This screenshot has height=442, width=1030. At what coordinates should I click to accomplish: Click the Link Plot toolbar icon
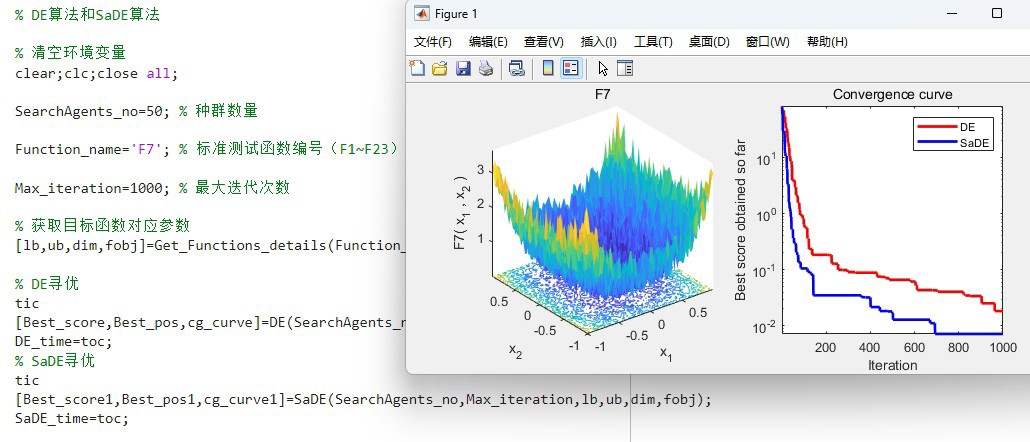click(x=517, y=68)
